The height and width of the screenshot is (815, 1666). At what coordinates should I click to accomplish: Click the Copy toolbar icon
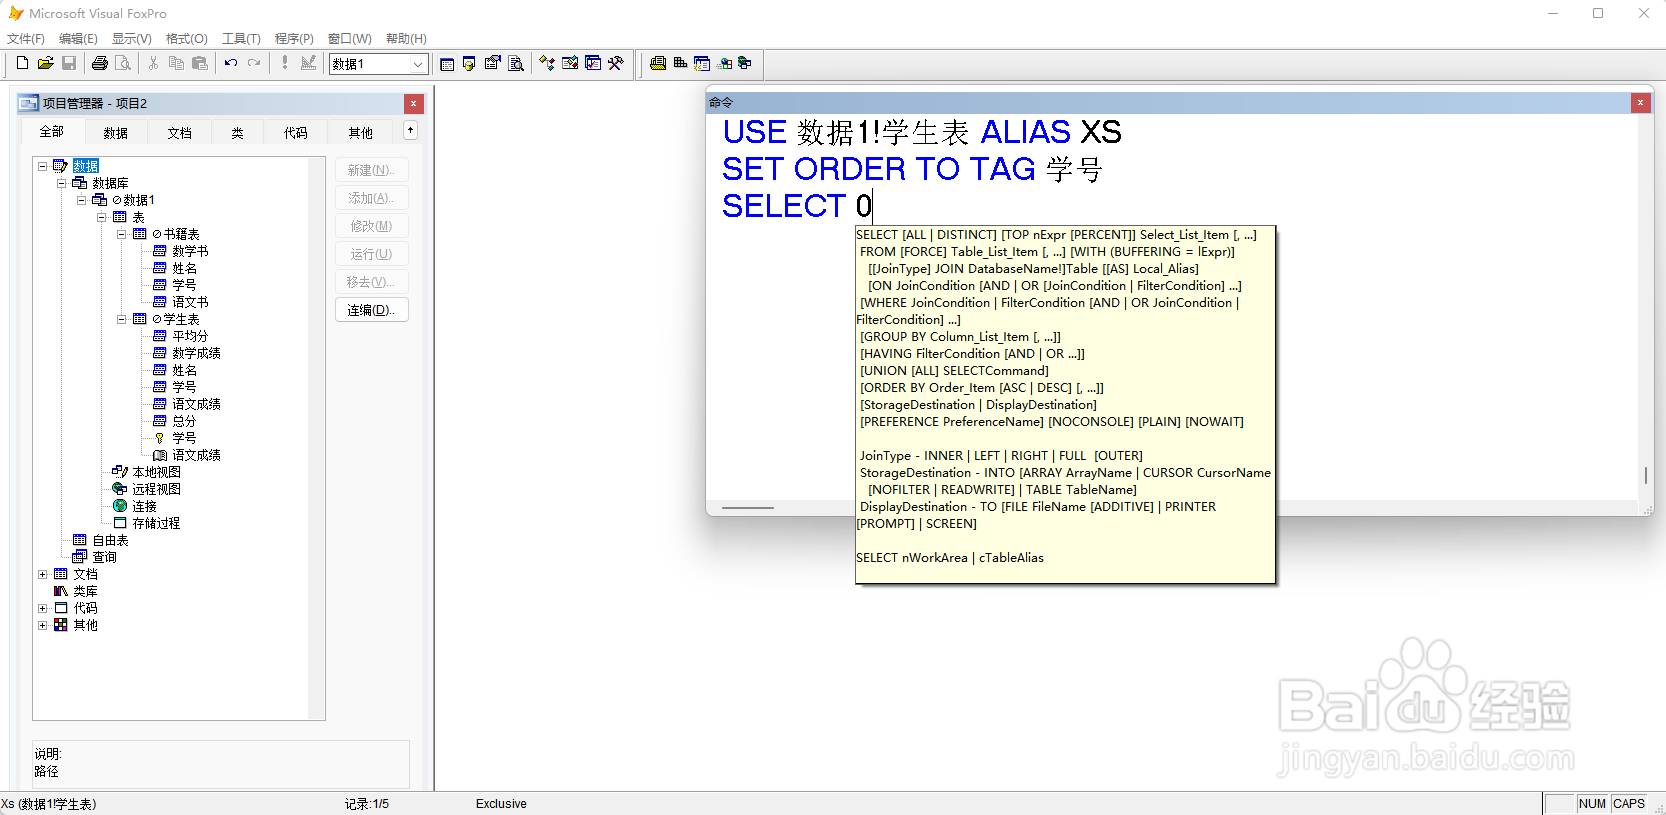coord(176,63)
